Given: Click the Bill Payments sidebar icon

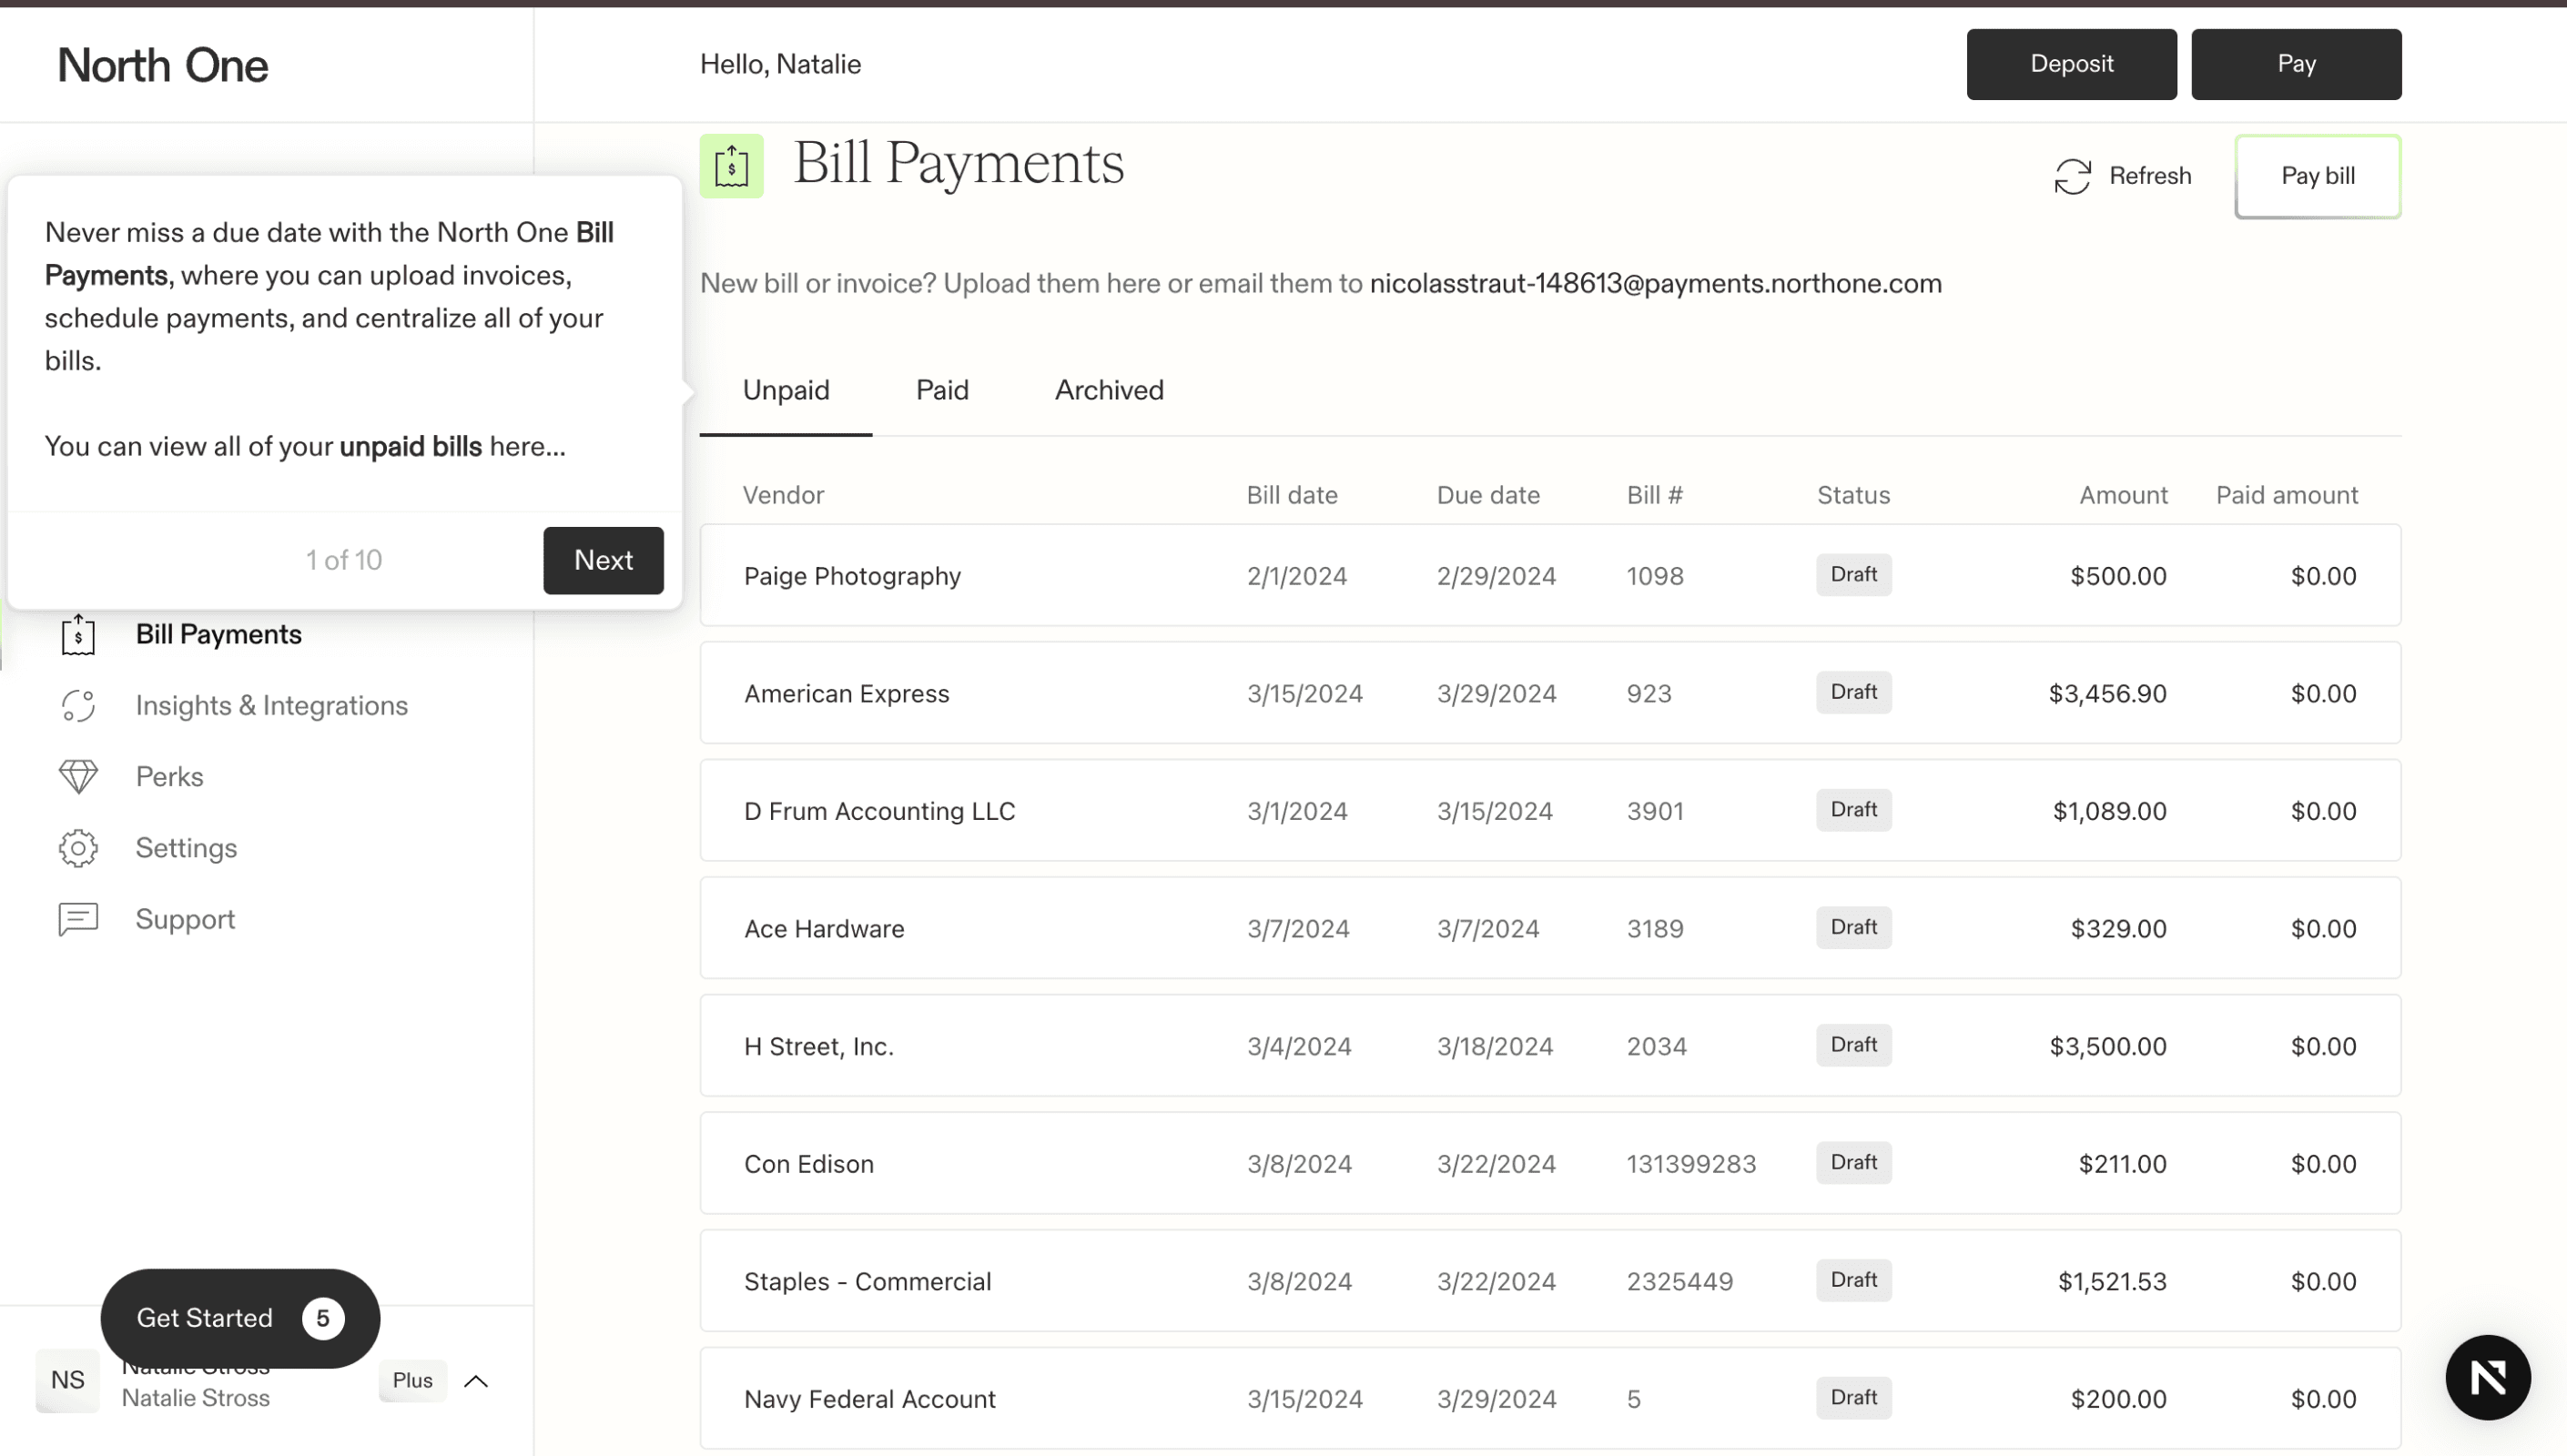Looking at the screenshot, I should pos(78,635).
